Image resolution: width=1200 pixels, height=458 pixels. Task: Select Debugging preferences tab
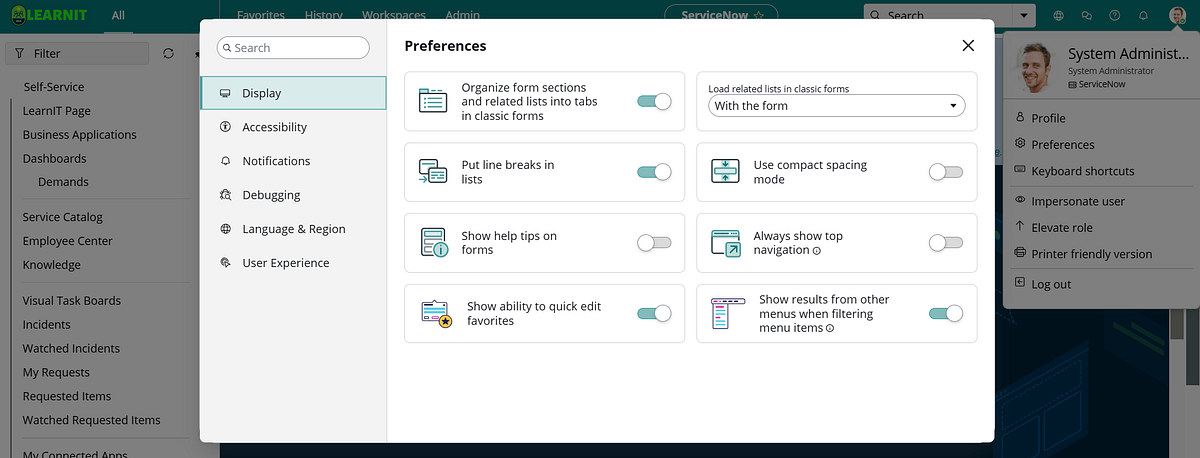[x=293, y=195]
